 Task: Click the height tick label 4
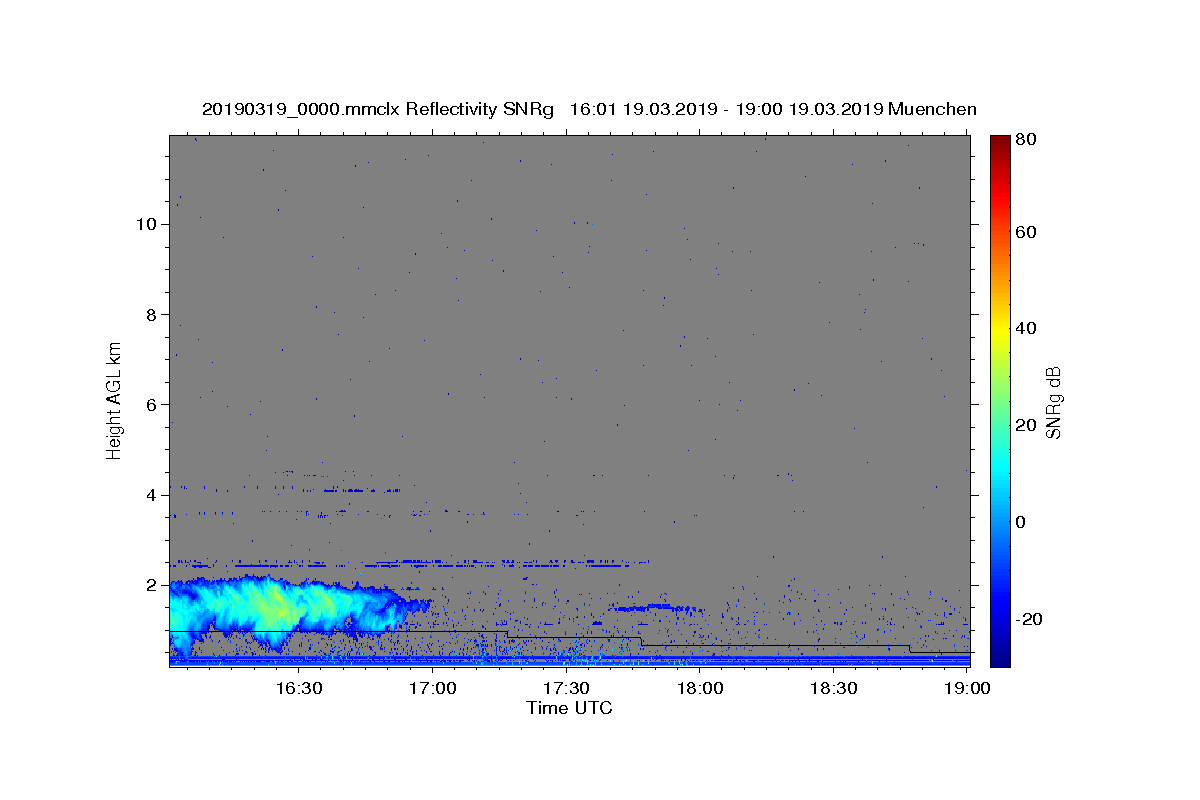(x=149, y=494)
